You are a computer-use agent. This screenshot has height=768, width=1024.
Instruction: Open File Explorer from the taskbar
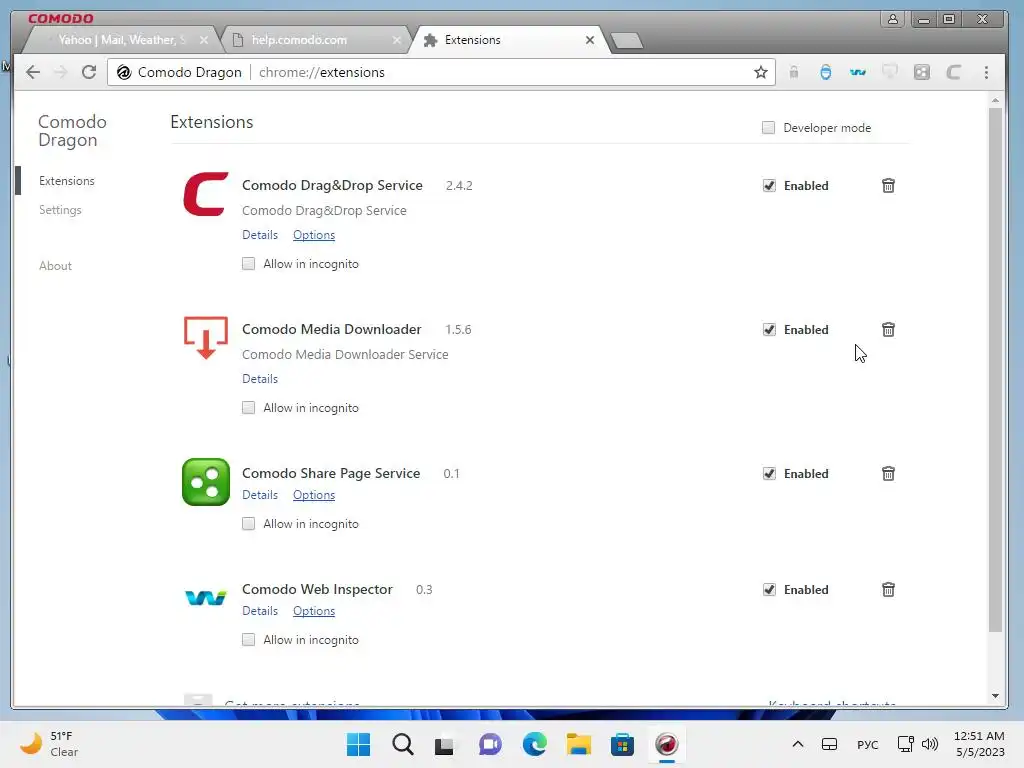579,744
